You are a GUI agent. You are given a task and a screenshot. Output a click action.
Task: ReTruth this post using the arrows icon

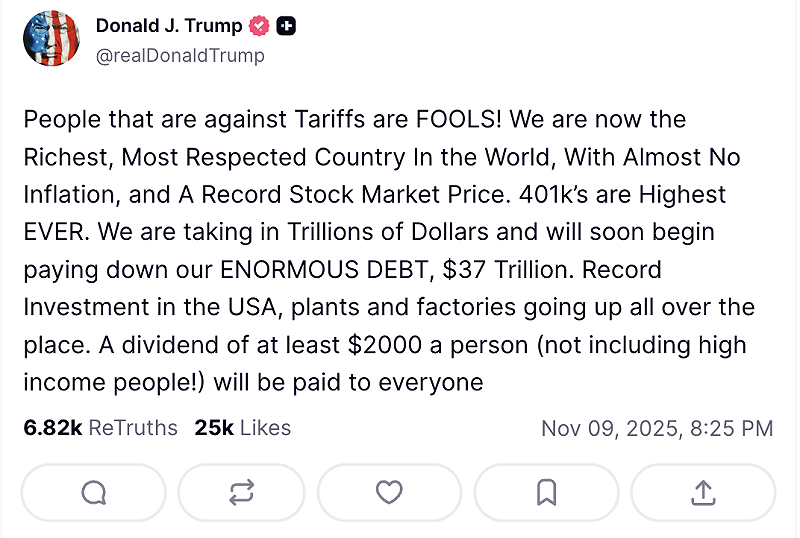coord(241,492)
